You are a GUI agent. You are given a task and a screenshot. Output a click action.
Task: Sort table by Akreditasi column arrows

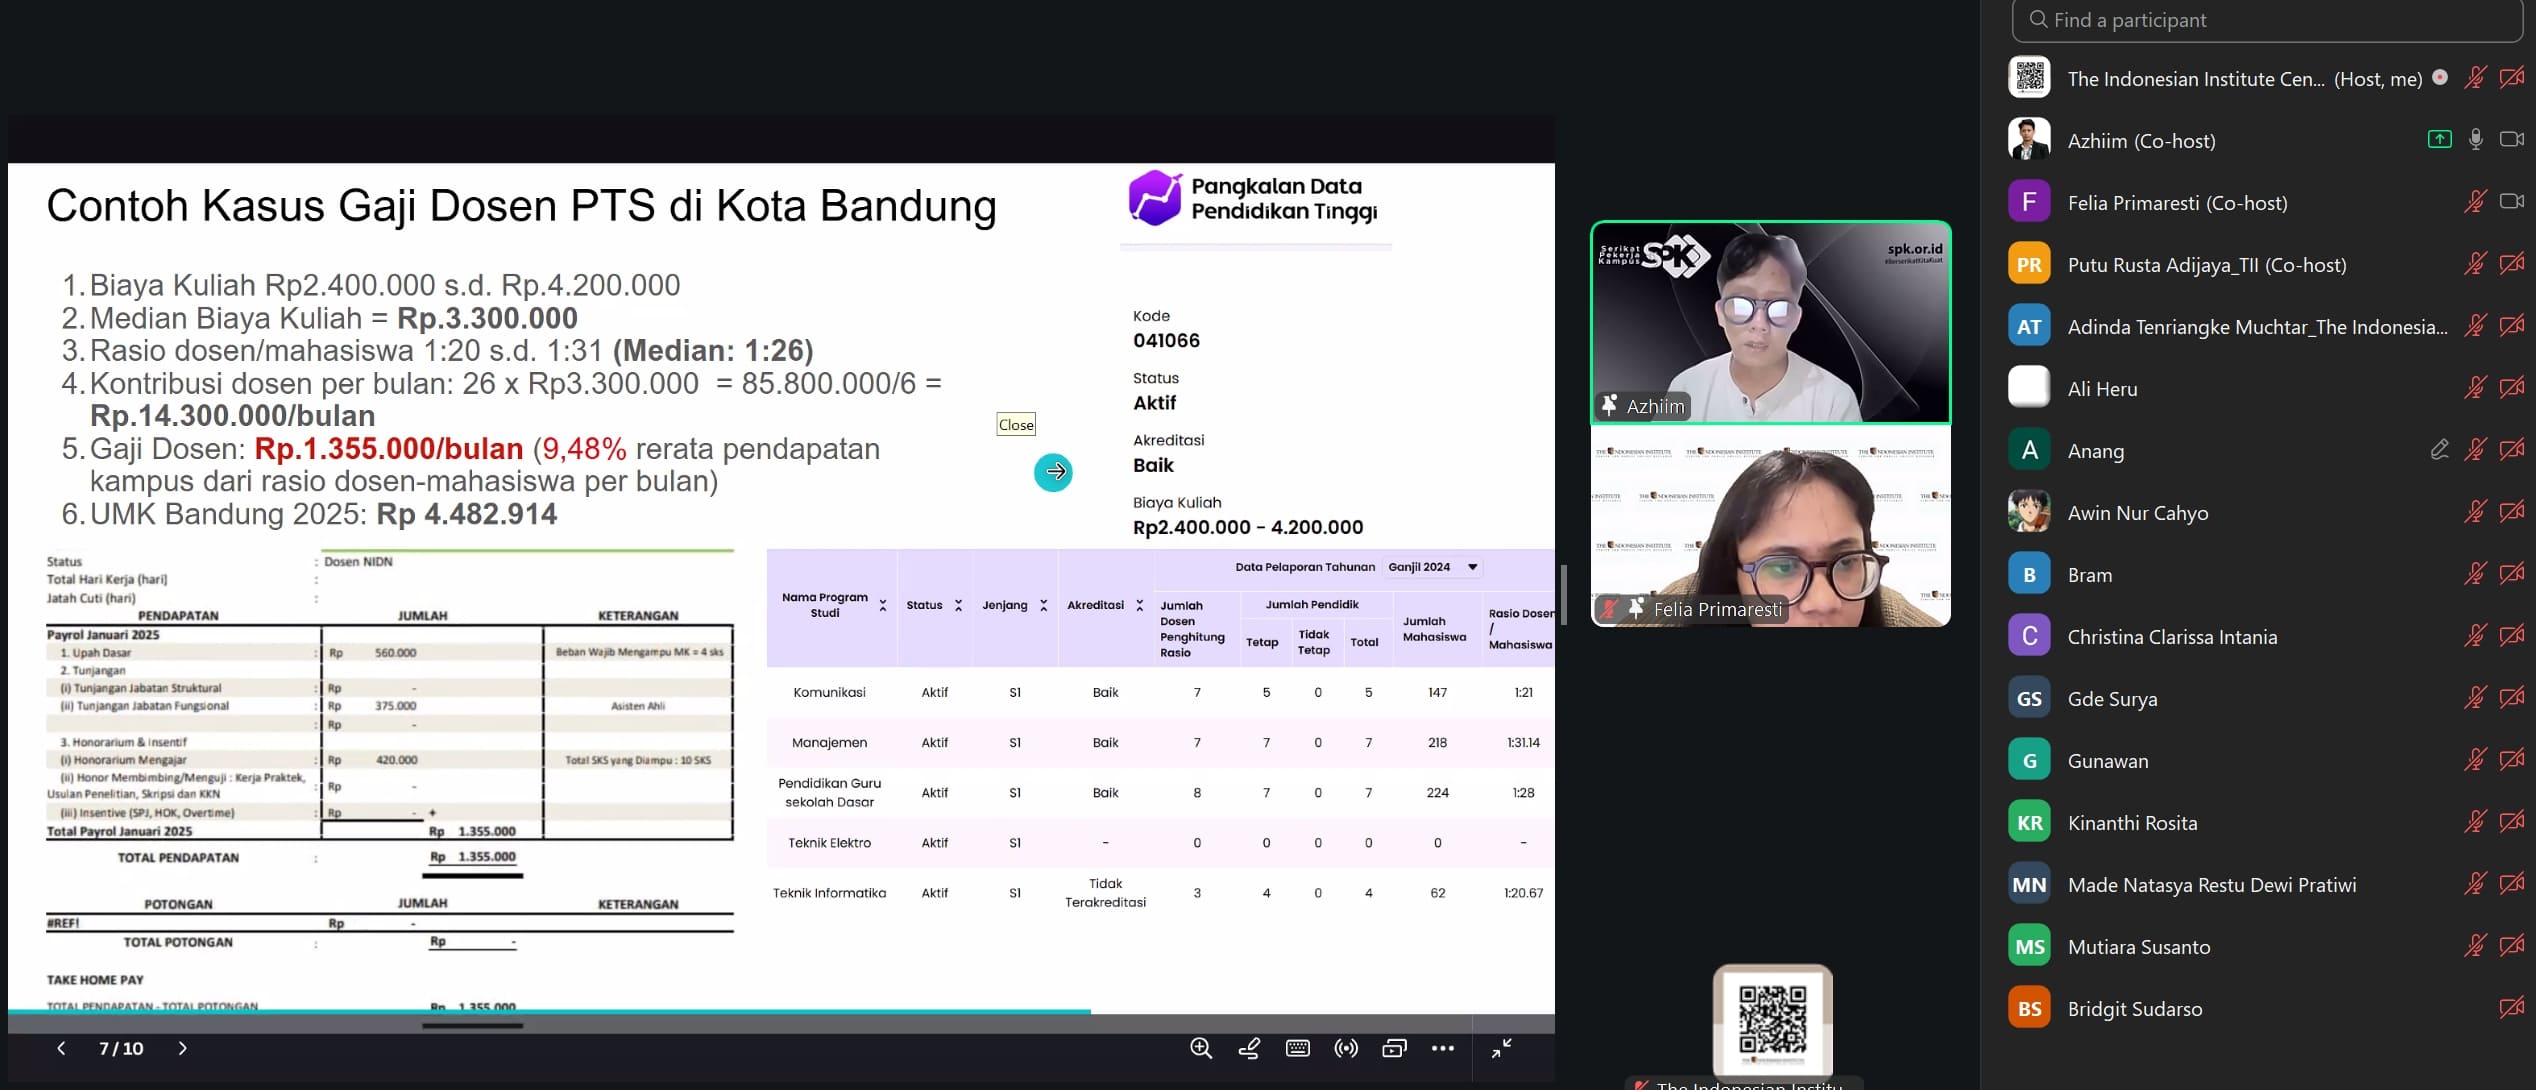coord(1139,605)
